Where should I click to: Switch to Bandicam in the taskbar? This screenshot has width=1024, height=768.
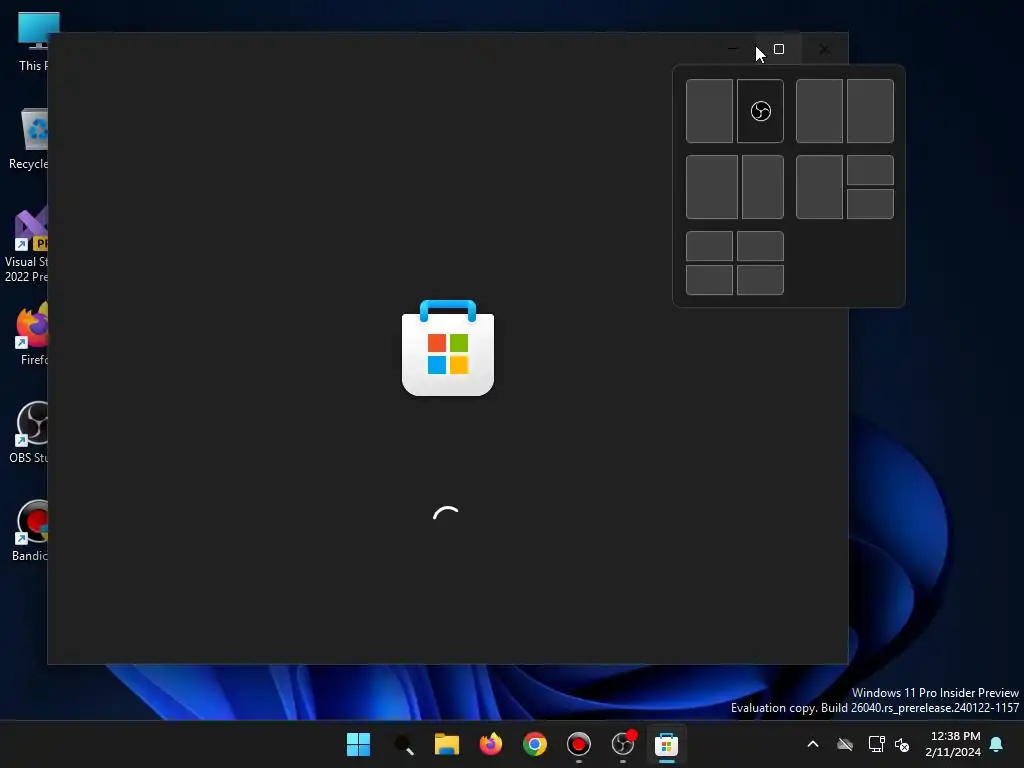click(579, 744)
